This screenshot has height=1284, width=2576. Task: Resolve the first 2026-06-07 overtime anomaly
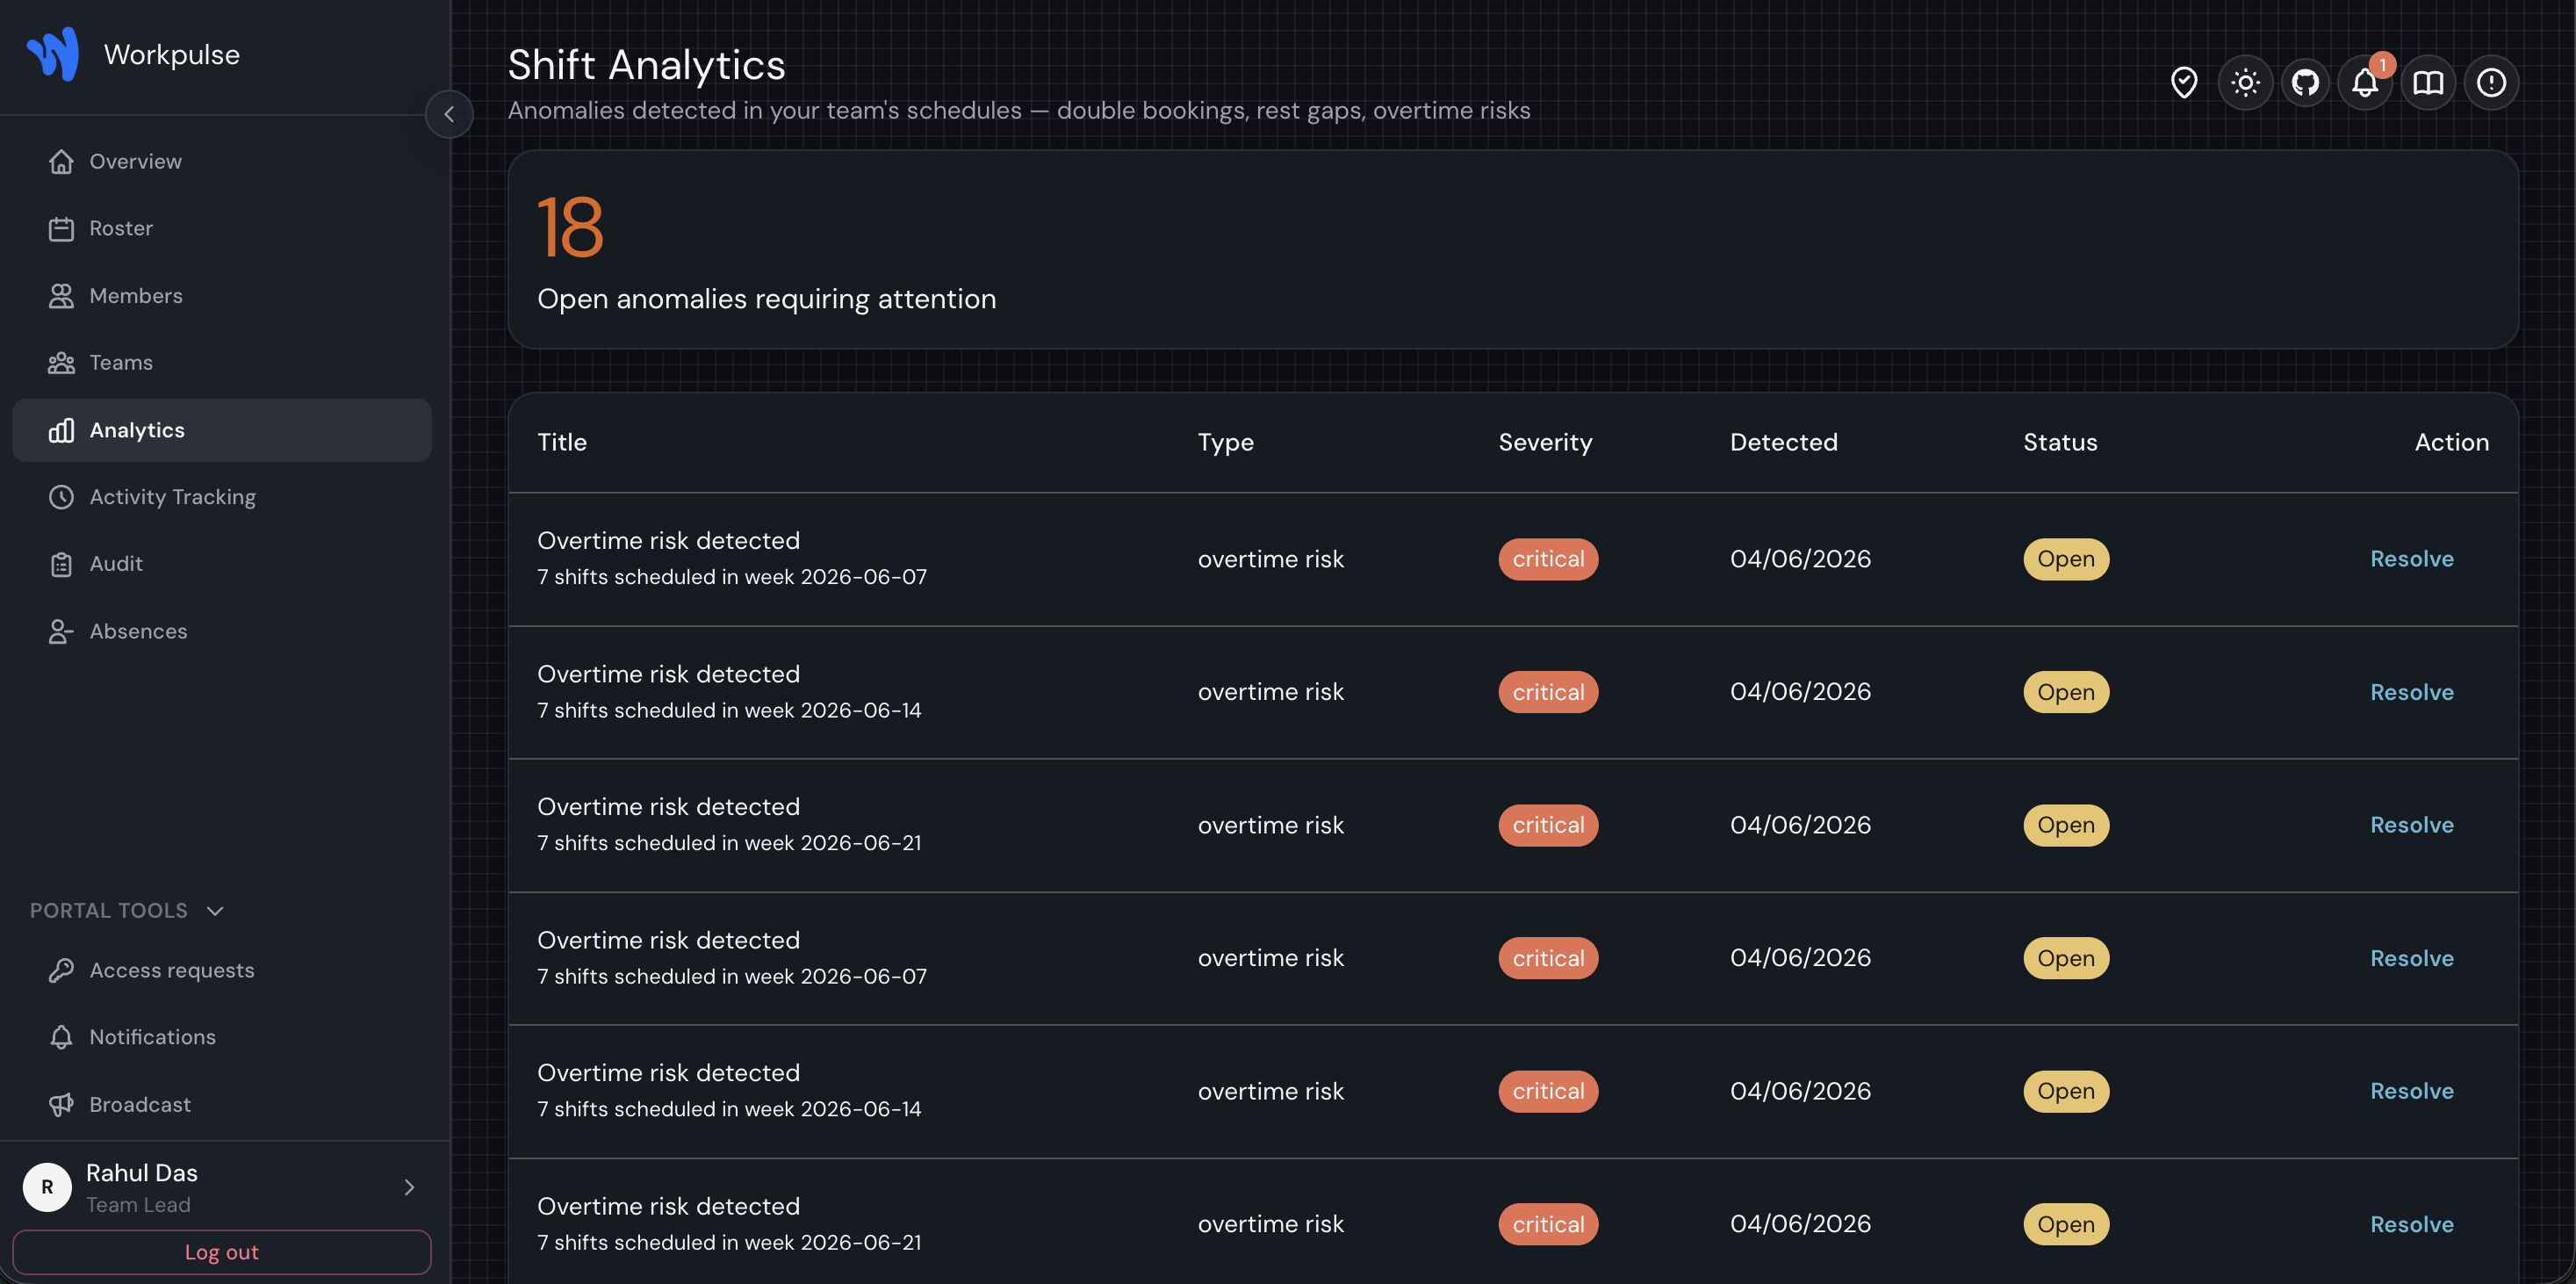[x=2412, y=559]
